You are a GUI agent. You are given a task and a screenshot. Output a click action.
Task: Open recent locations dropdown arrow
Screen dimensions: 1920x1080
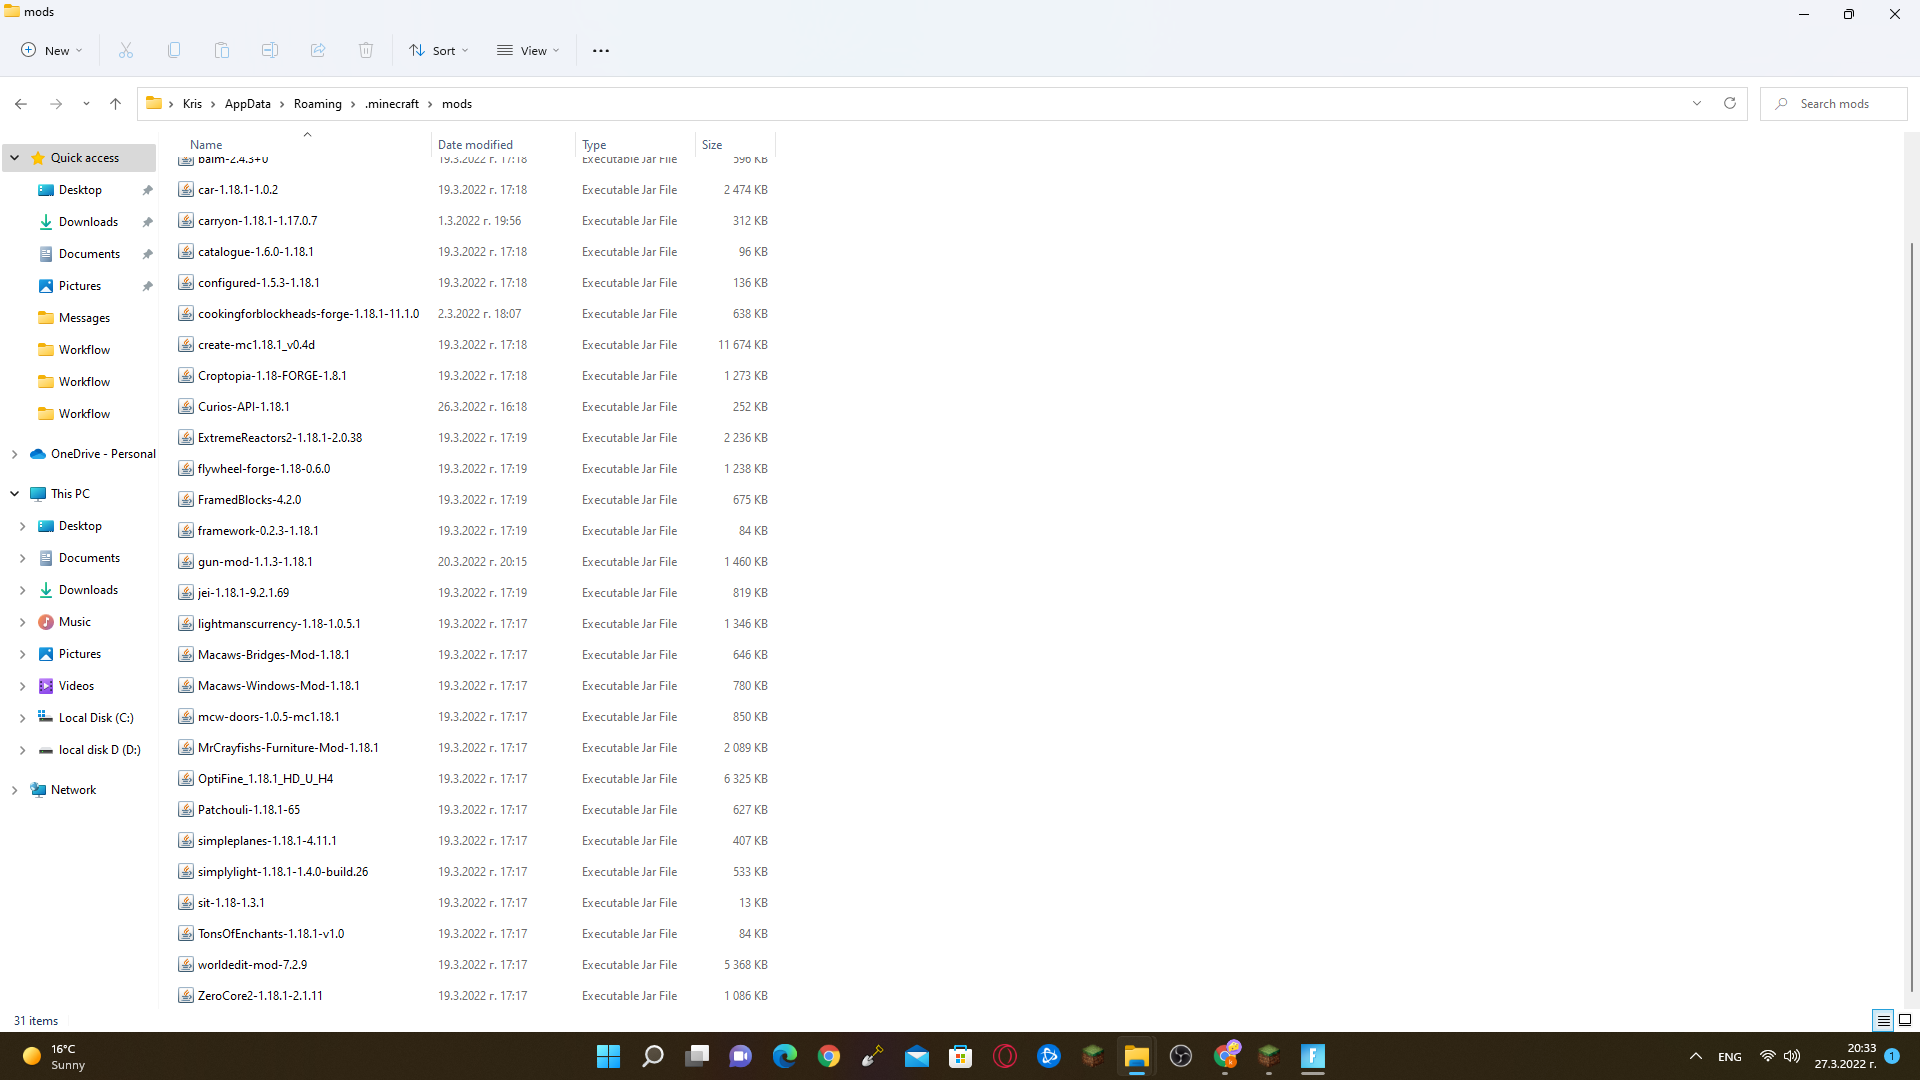(86, 104)
